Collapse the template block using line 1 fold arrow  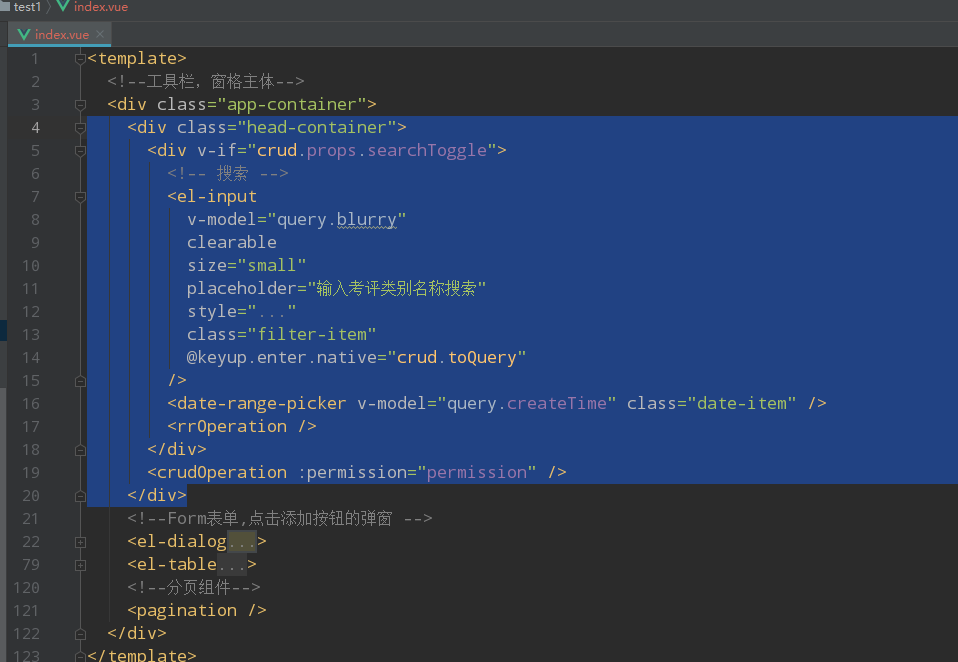80,58
